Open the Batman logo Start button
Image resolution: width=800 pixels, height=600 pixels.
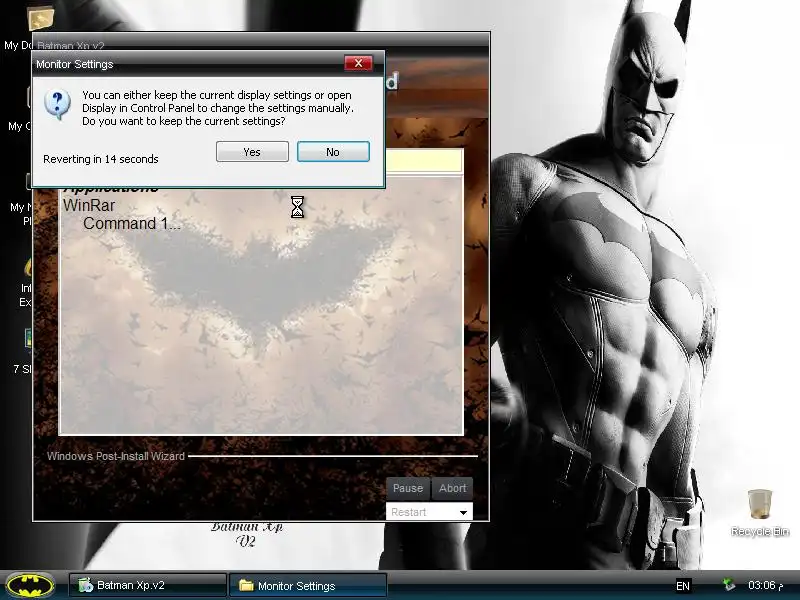tap(31, 585)
